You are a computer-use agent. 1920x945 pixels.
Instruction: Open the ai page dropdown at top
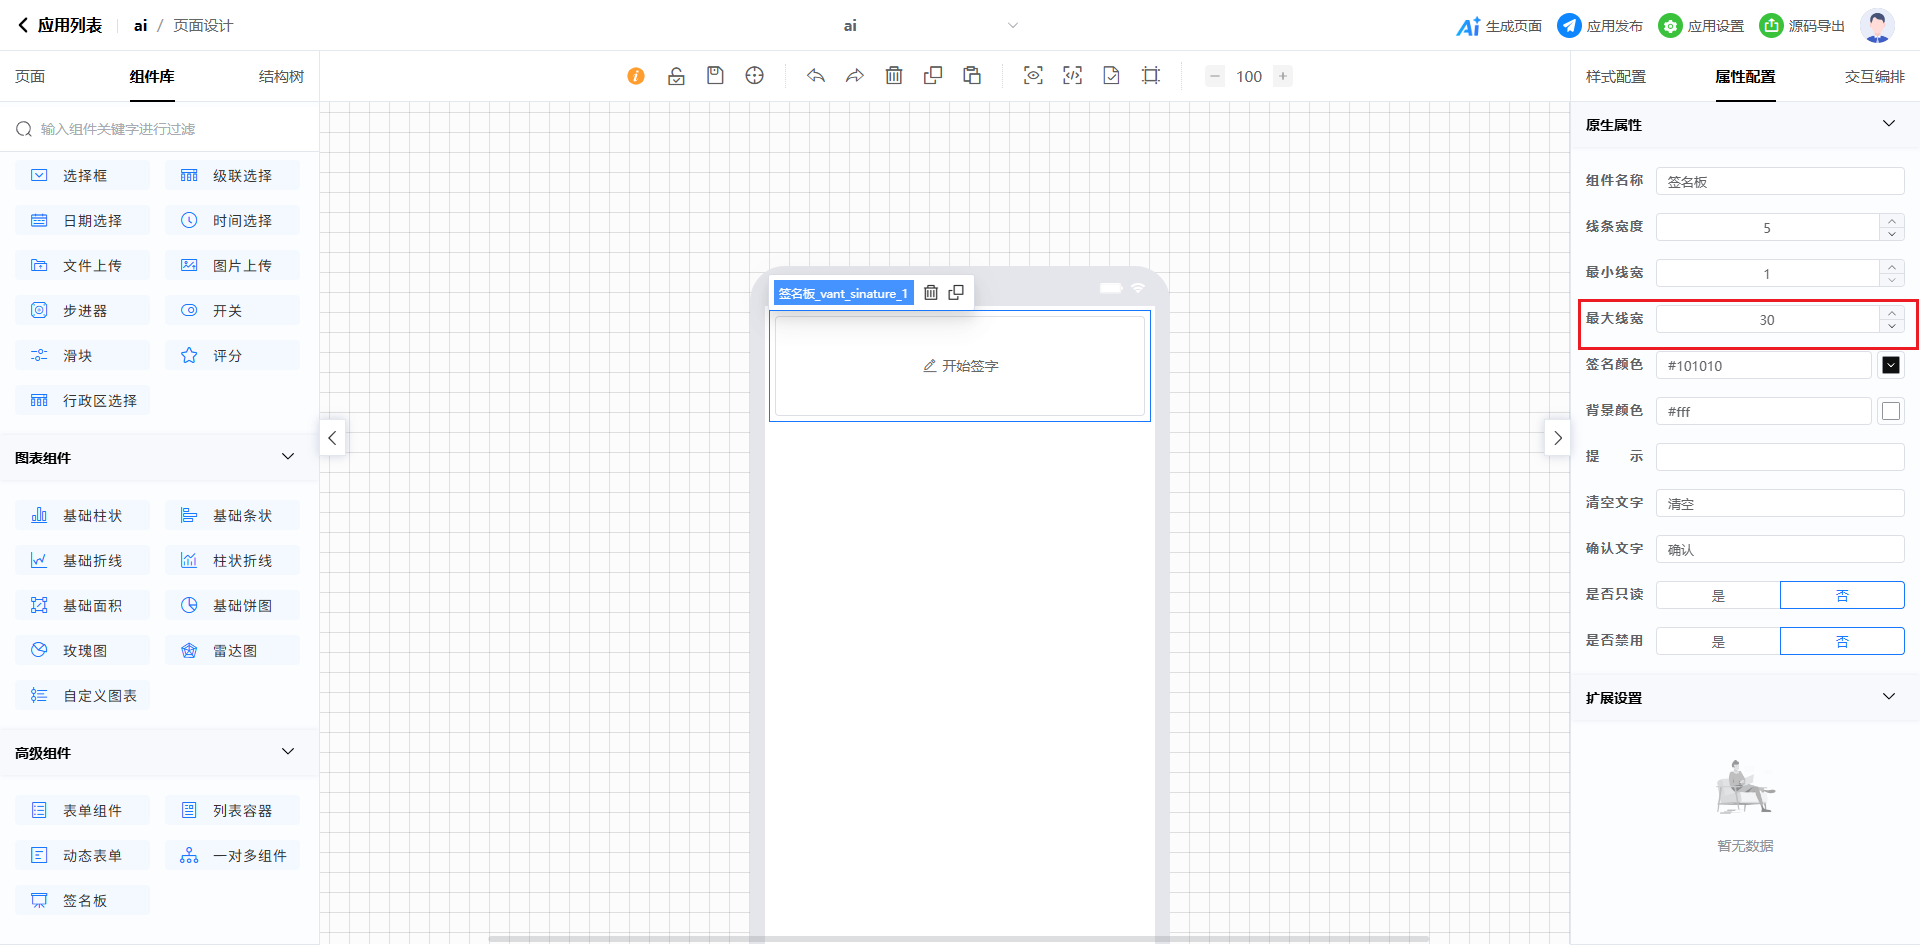click(x=1012, y=26)
